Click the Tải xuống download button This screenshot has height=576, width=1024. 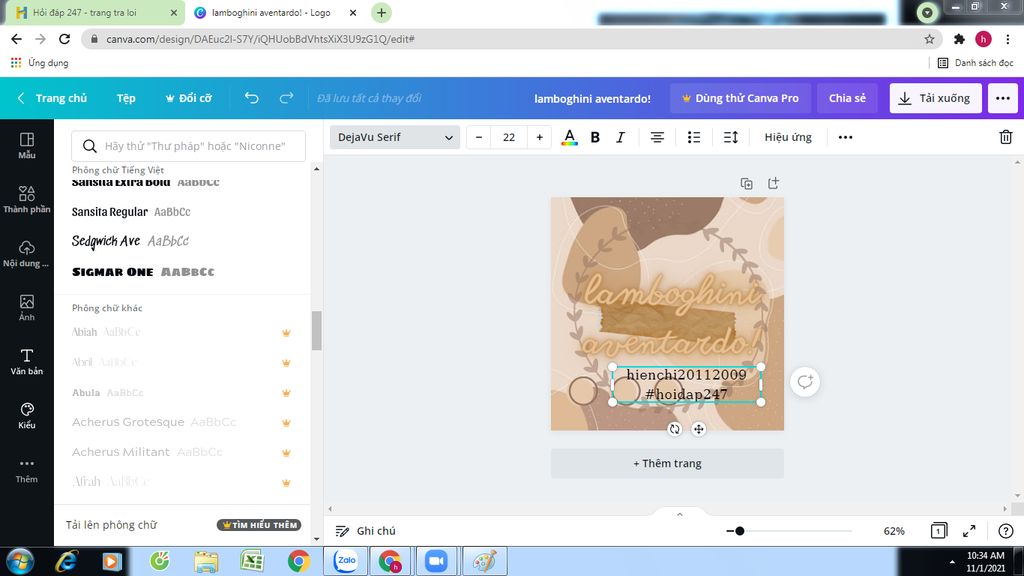click(935, 98)
